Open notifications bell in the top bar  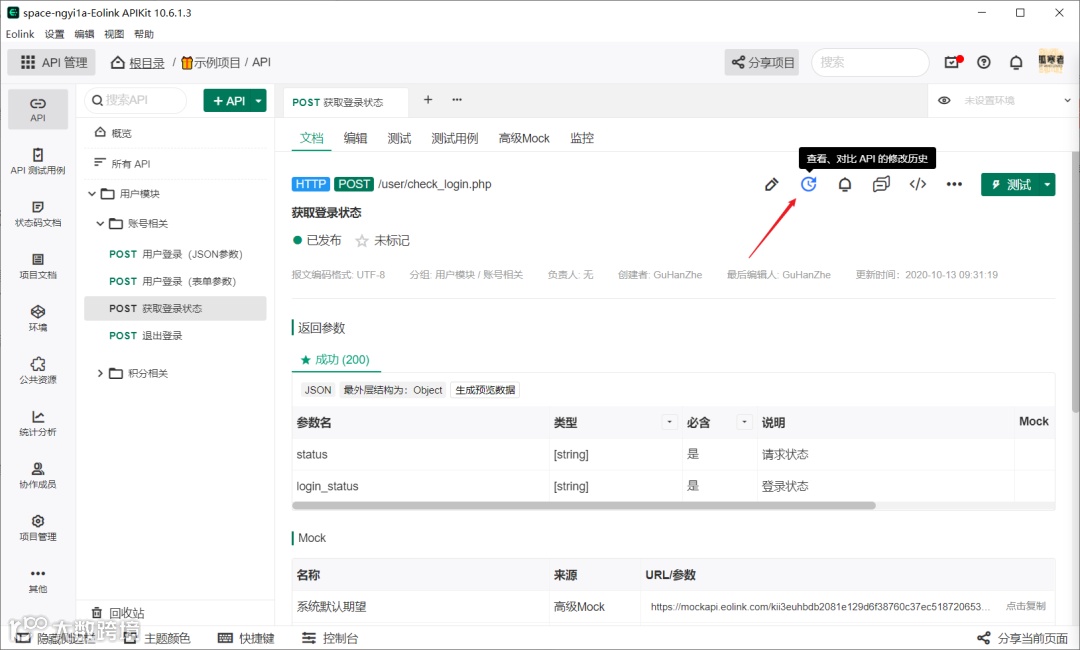[1016, 62]
